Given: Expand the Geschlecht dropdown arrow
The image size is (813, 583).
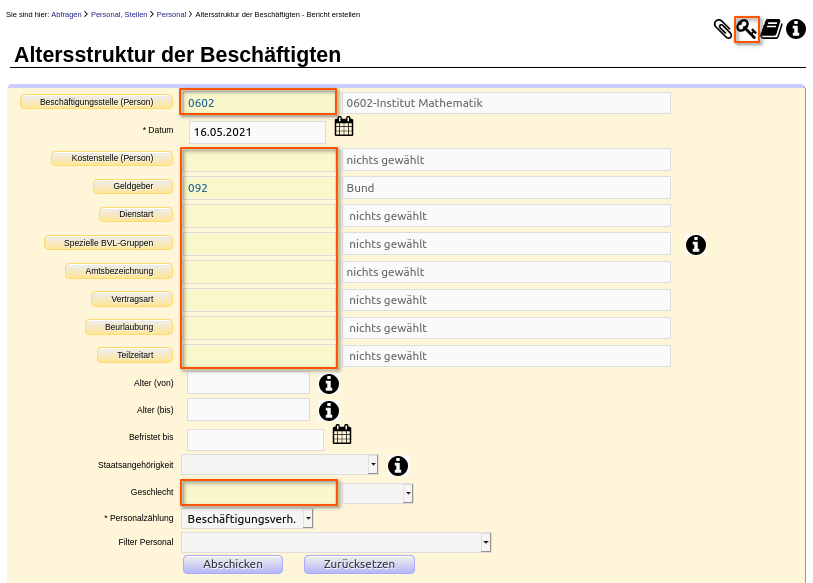Looking at the screenshot, I should click(408, 493).
